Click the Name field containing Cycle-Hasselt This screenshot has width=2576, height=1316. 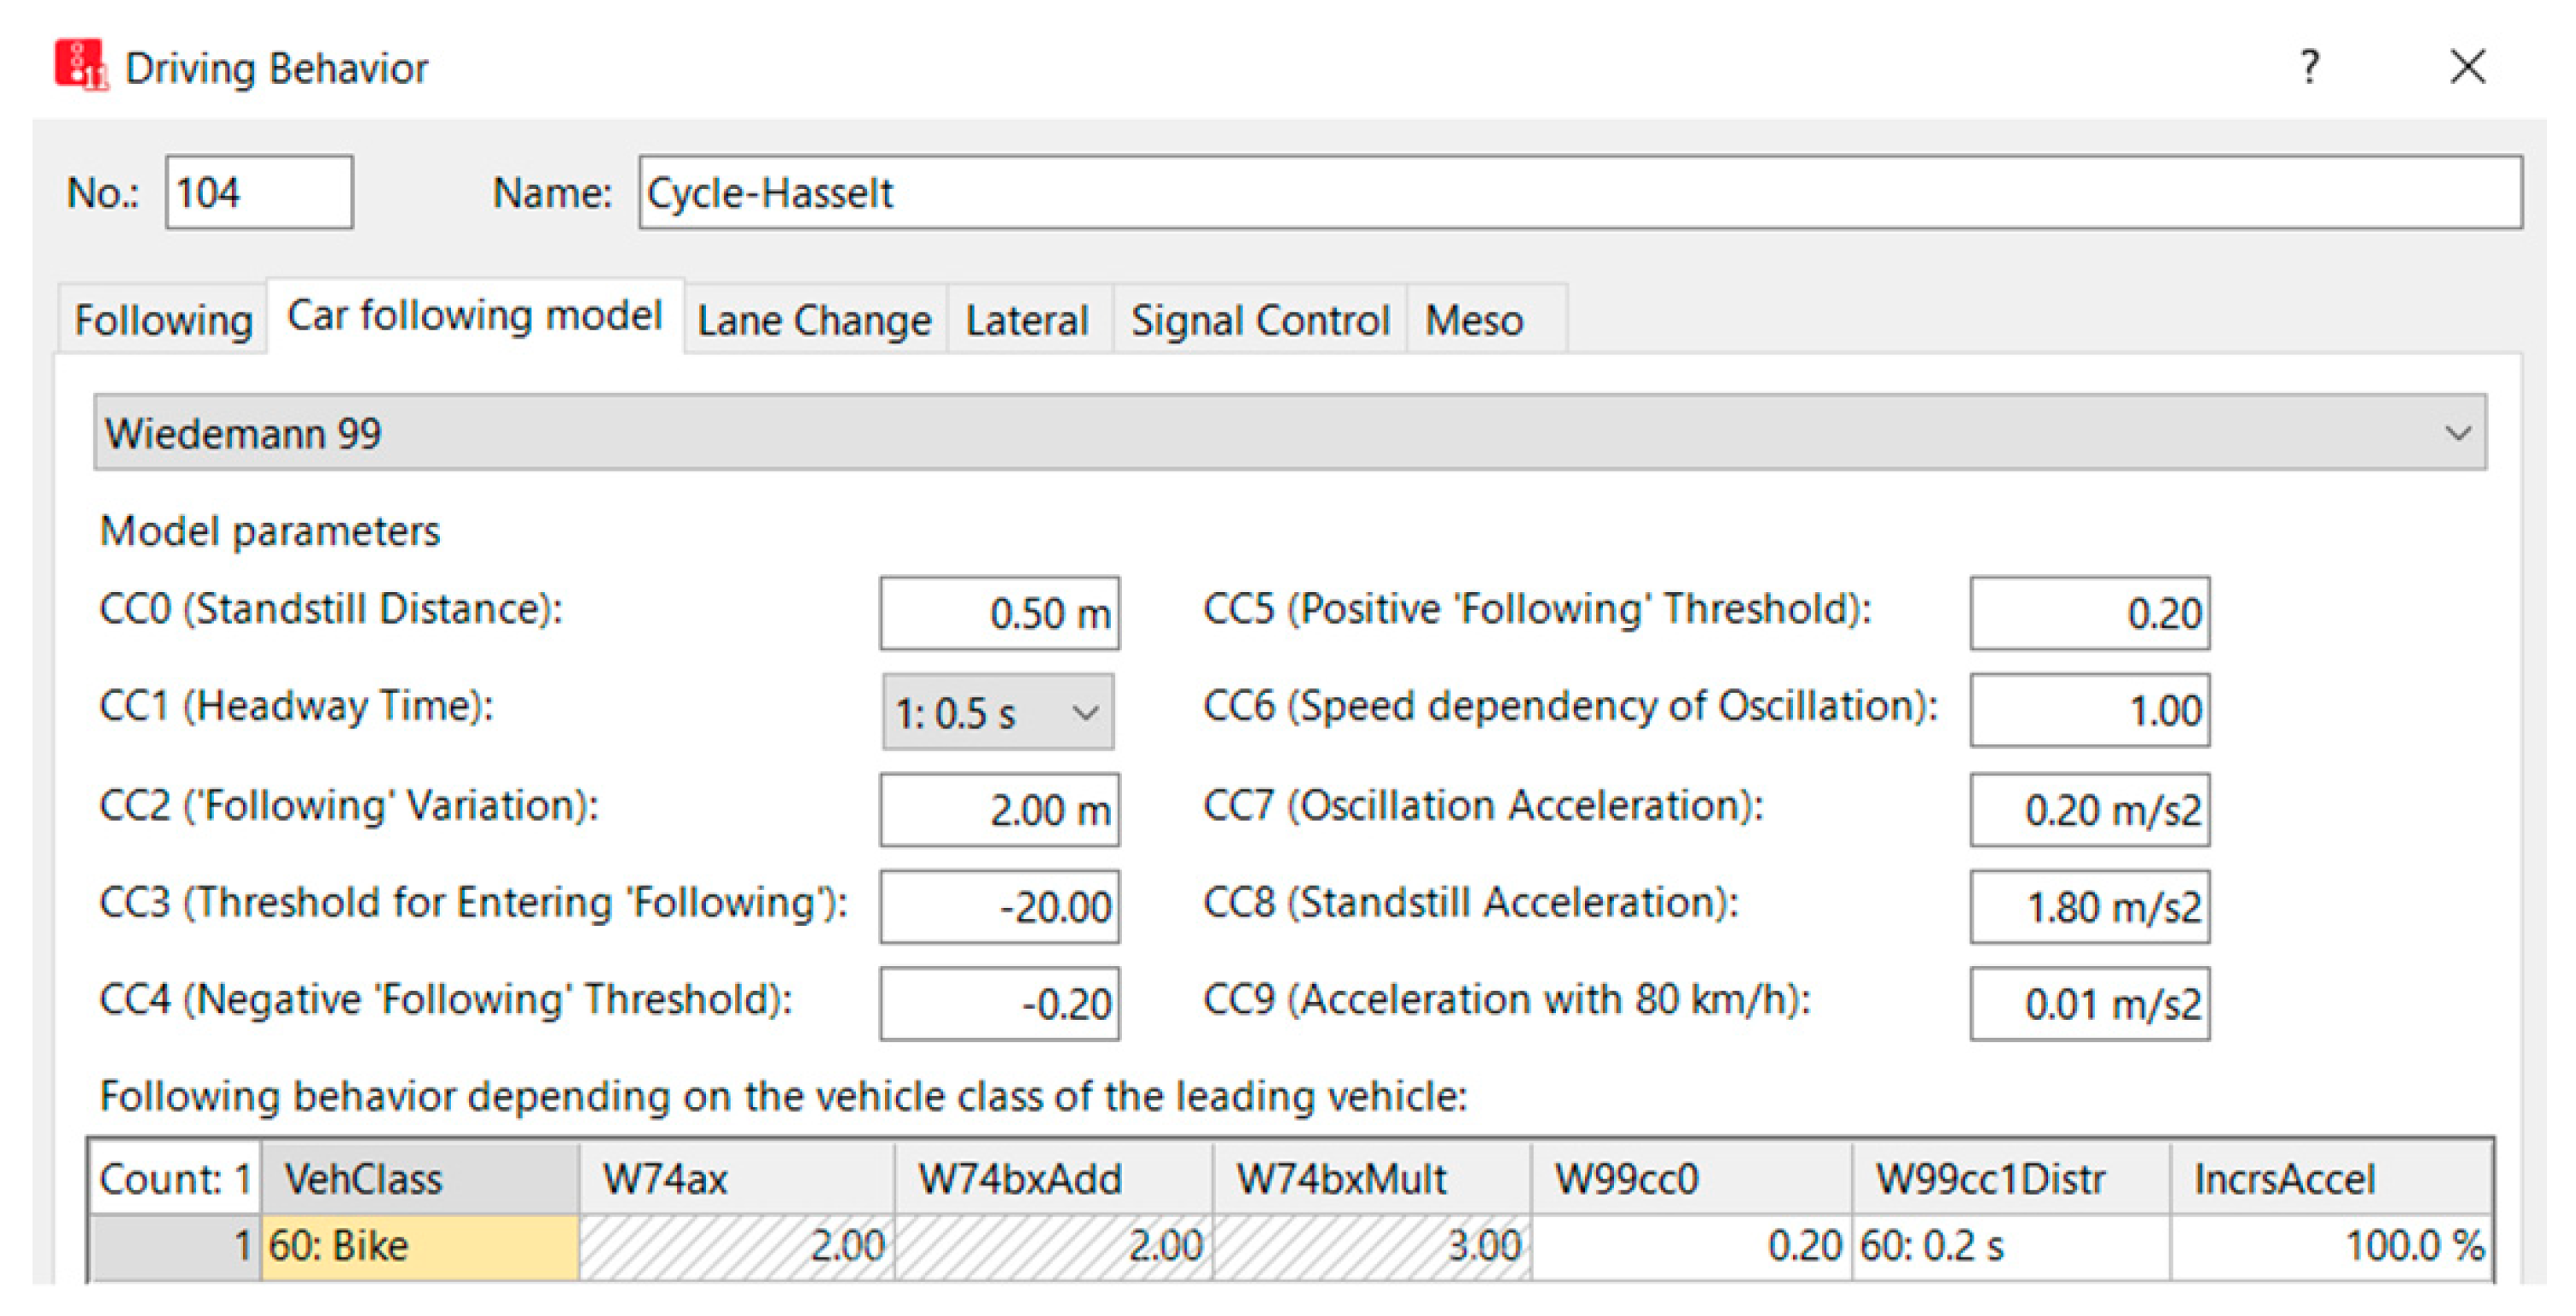(1580, 192)
